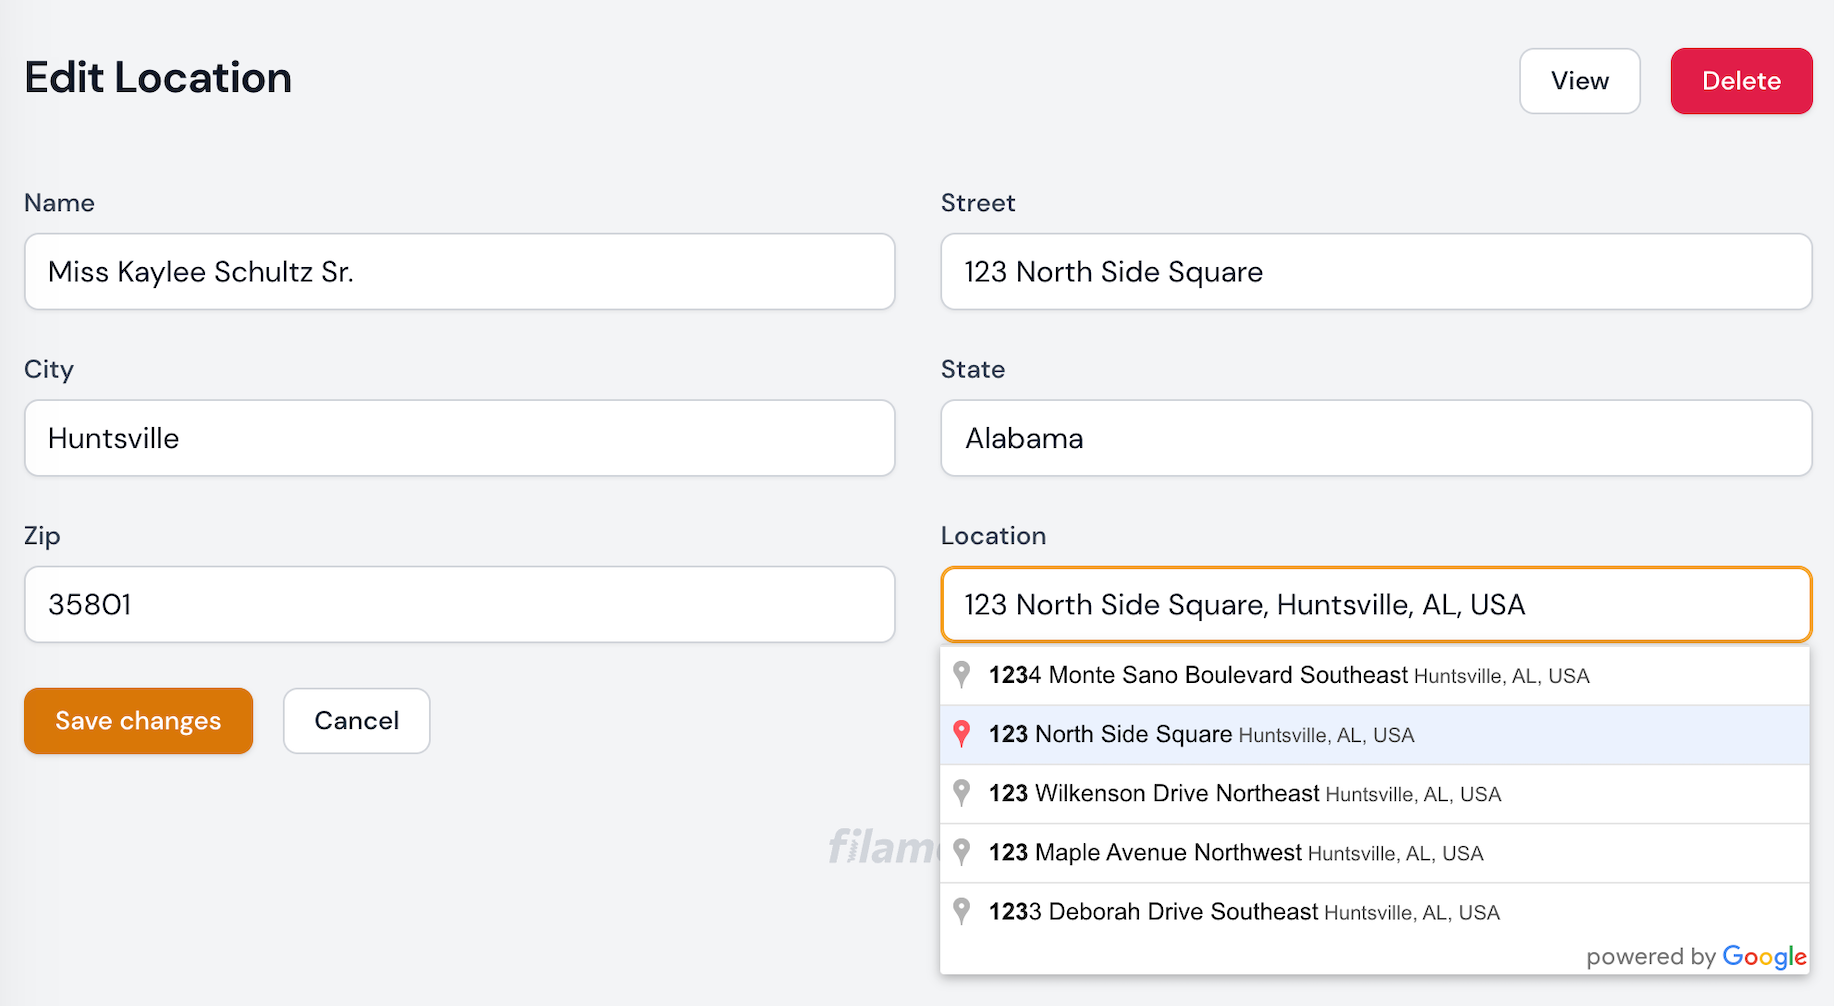Image resolution: width=1834 pixels, height=1006 pixels.
Task: Click the State field showing Alabama
Action: pyautogui.click(x=1375, y=438)
